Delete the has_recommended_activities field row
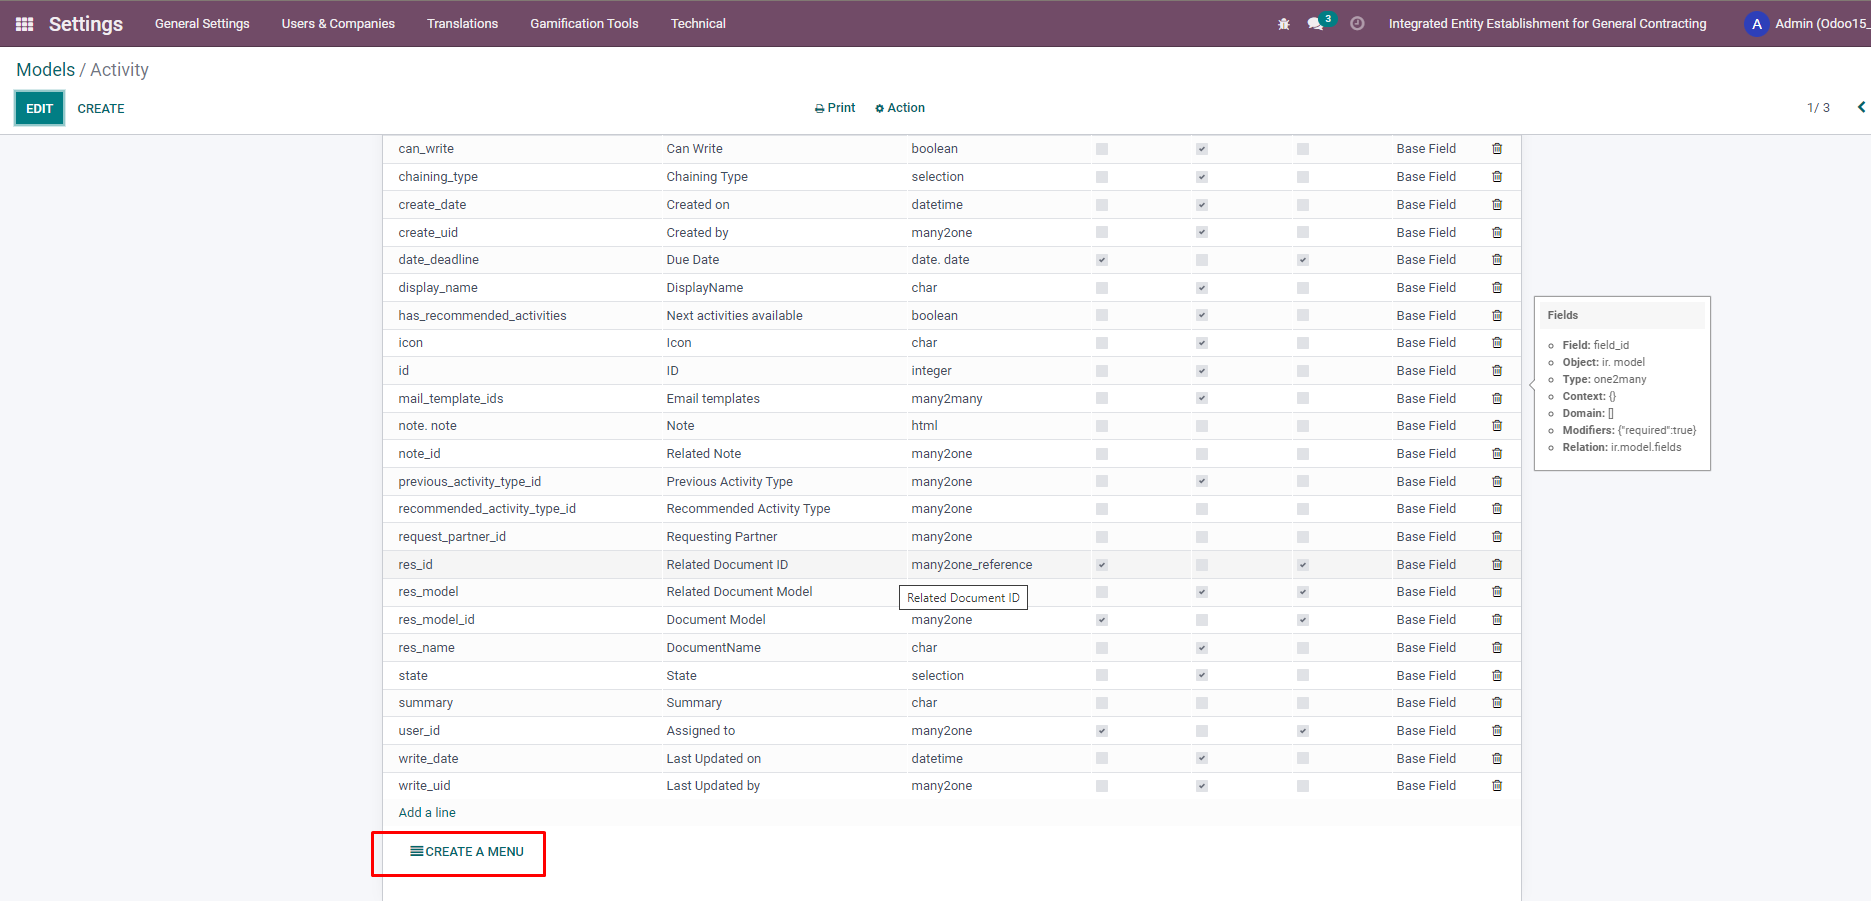Viewport: 1871px width, 901px height. click(1497, 316)
